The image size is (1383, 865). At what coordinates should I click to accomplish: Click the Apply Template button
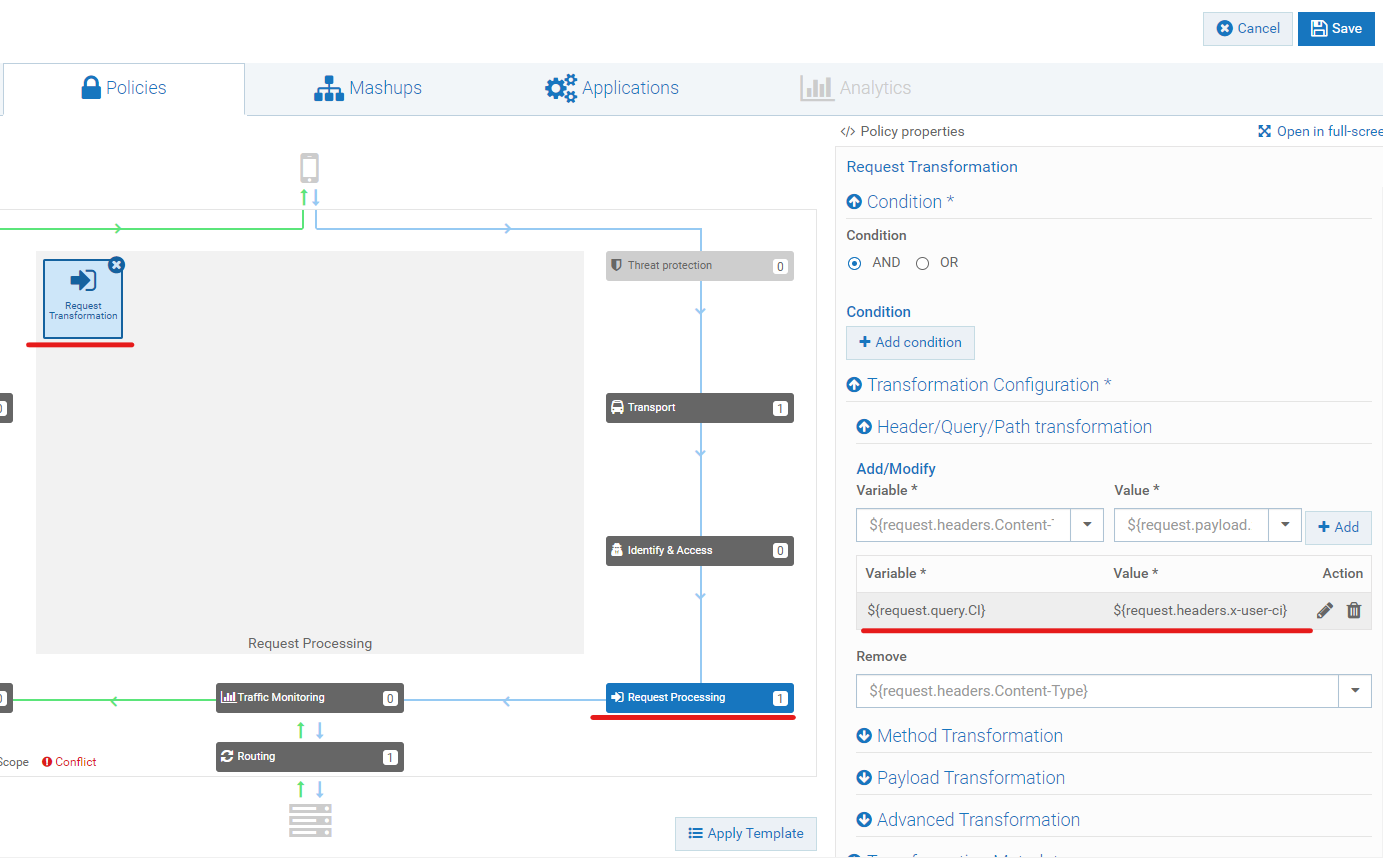point(746,834)
